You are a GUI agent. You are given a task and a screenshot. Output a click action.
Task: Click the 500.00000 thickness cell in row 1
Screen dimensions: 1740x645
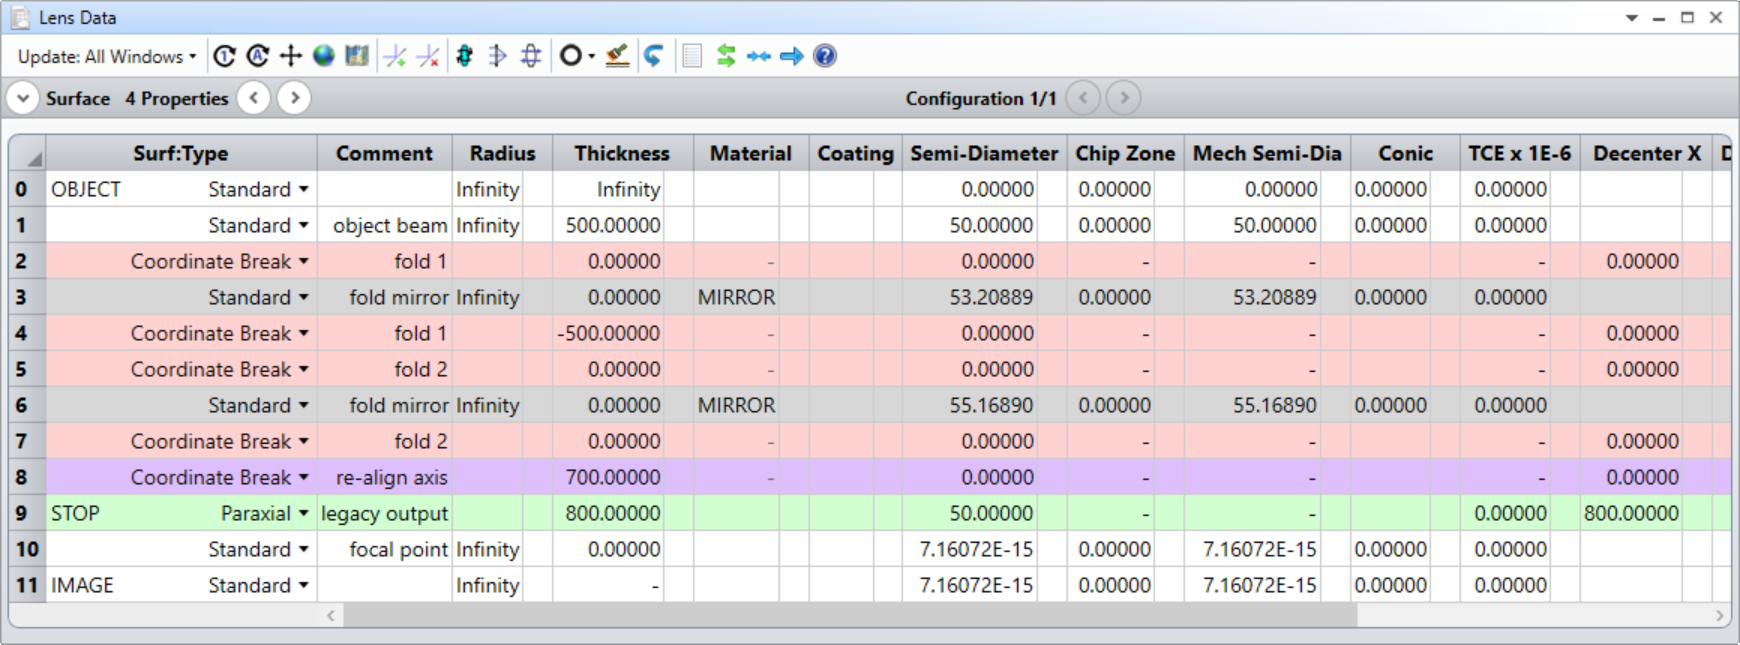pyautogui.click(x=608, y=225)
